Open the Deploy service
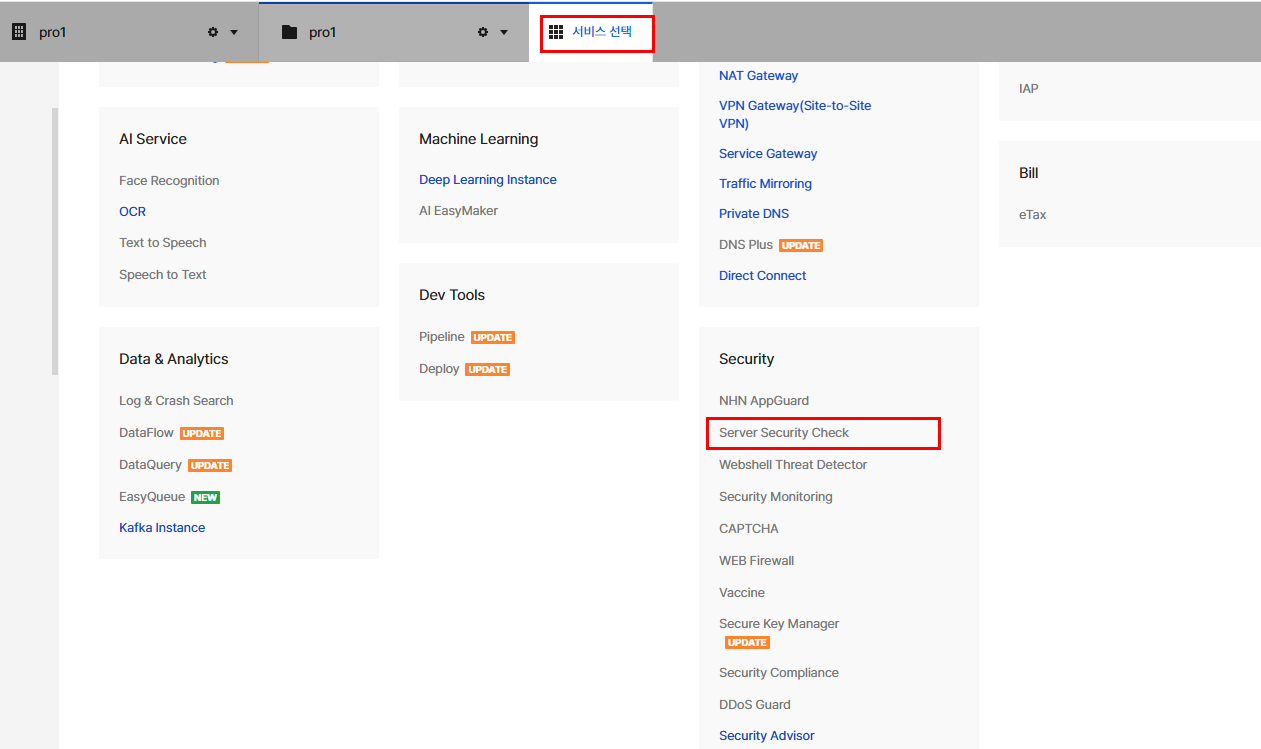The image size is (1261, 749). (439, 369)
